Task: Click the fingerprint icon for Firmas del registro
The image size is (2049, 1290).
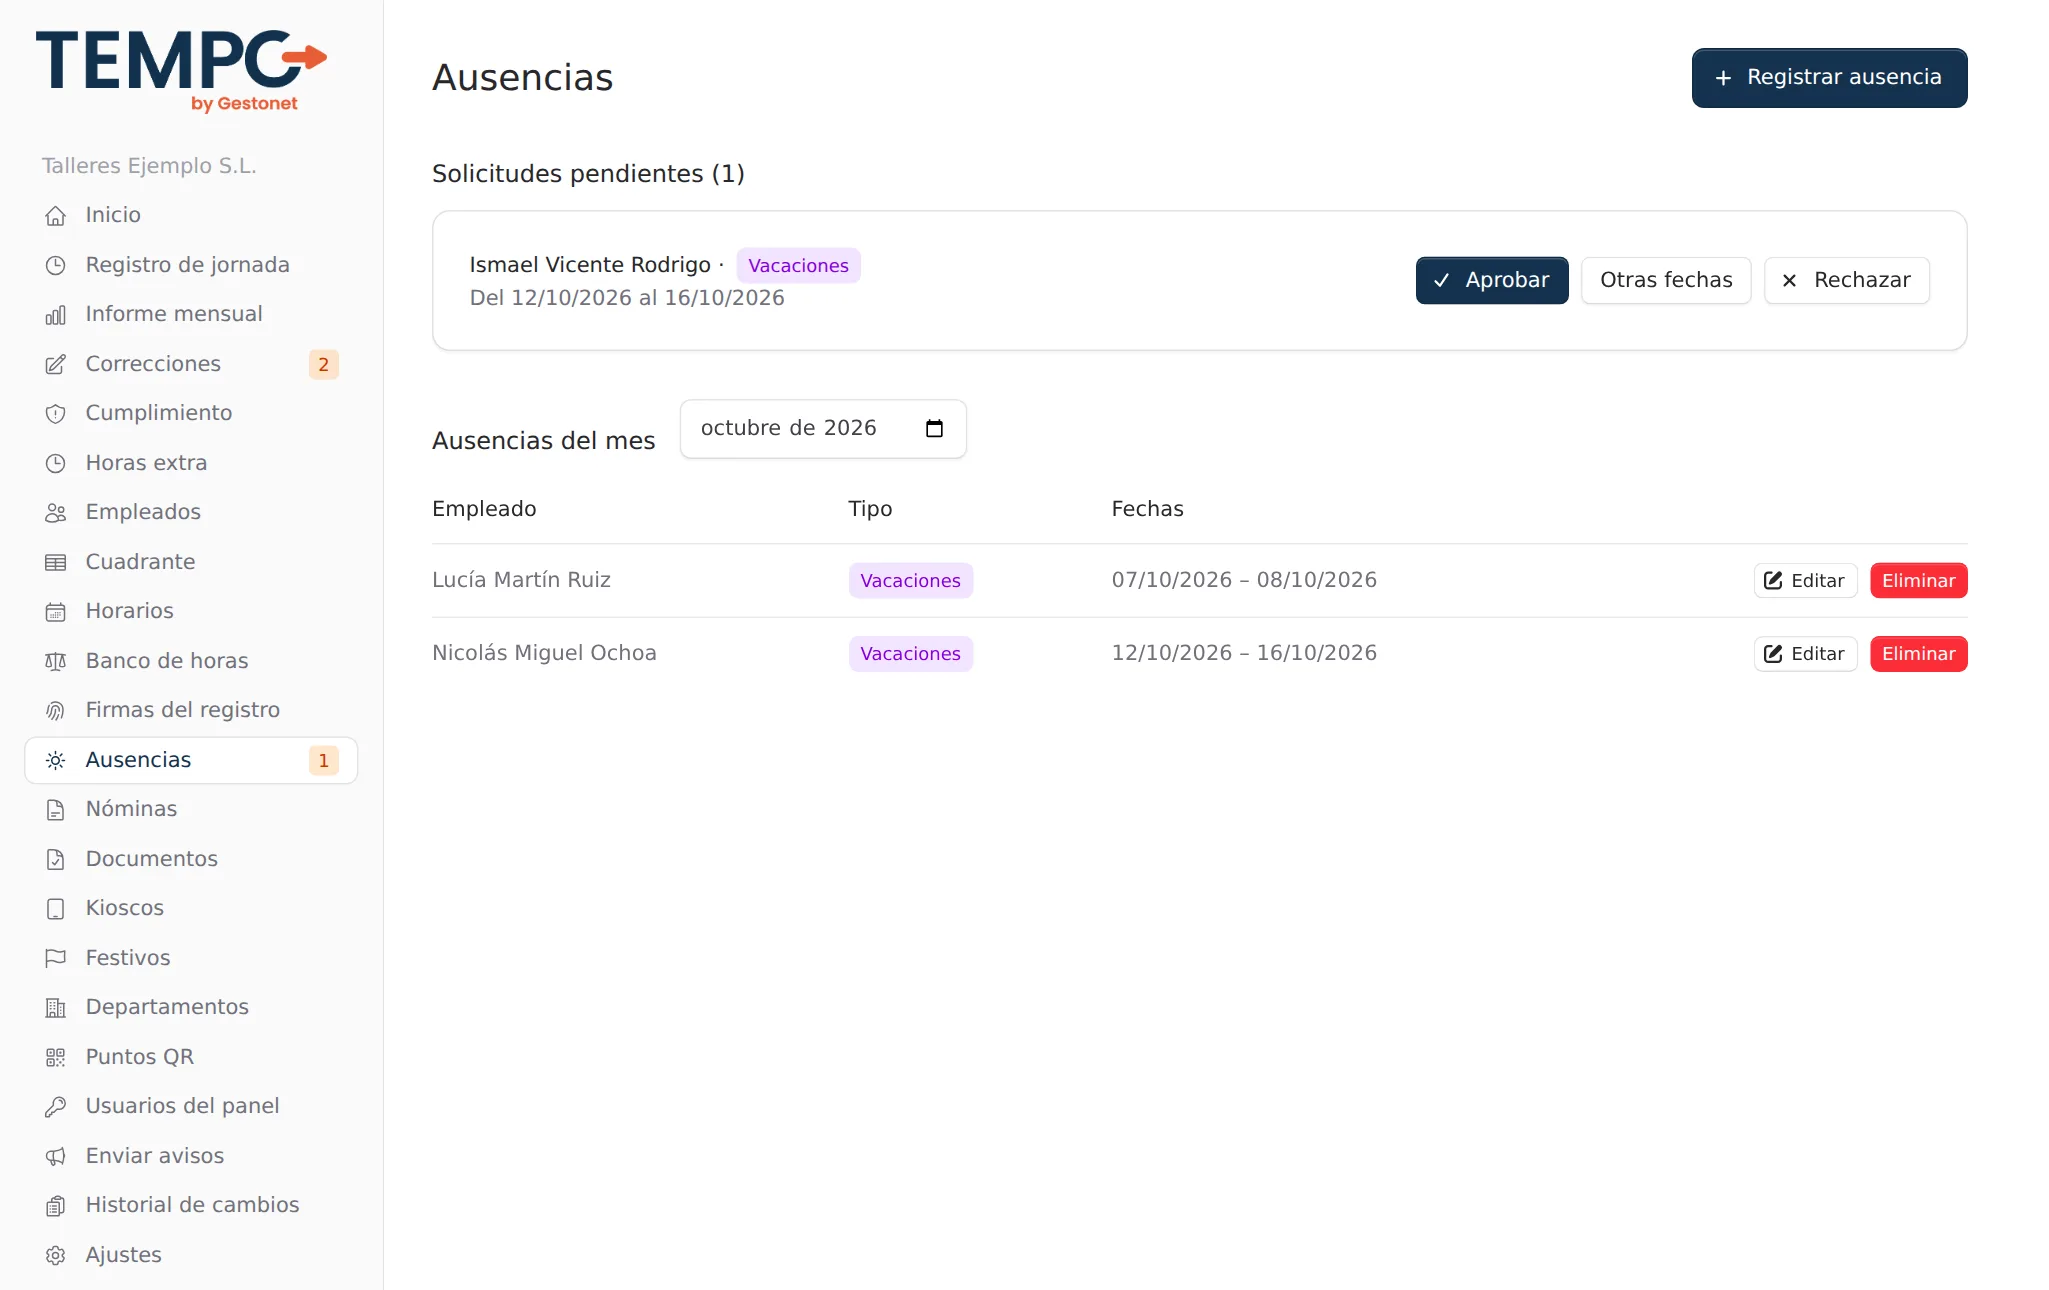Action: (x=56, y=711)
